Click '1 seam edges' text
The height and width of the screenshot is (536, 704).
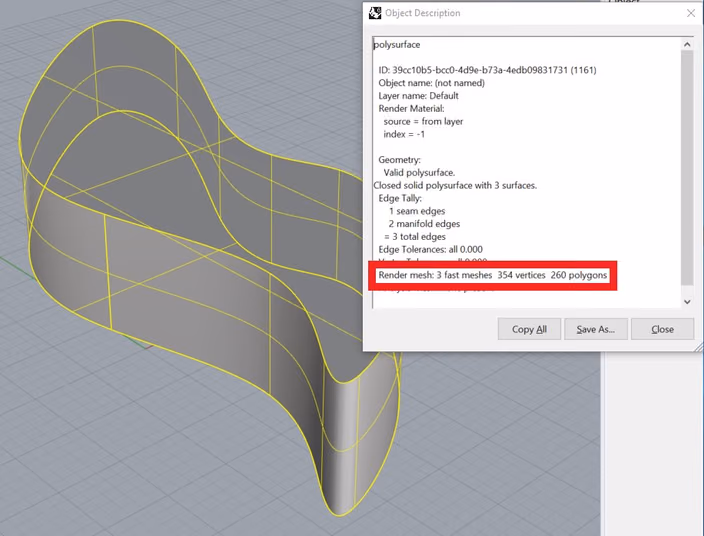[417, 211]
